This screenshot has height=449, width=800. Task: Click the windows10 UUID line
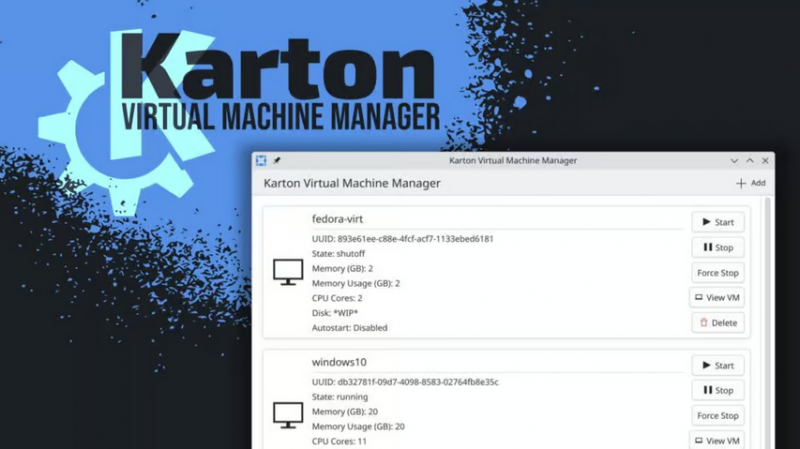(405, 382)
